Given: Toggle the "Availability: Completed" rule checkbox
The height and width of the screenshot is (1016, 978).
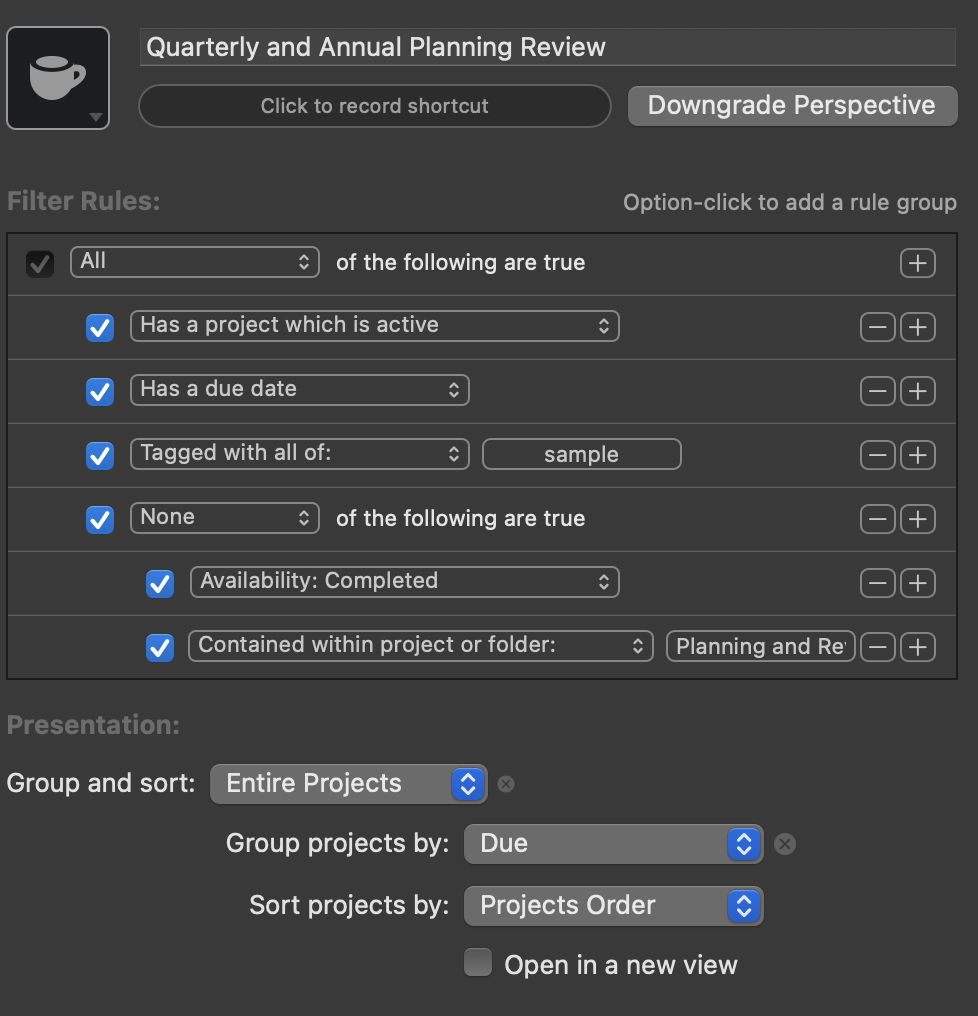Looking at the screenshot, I should pos(160,583).
